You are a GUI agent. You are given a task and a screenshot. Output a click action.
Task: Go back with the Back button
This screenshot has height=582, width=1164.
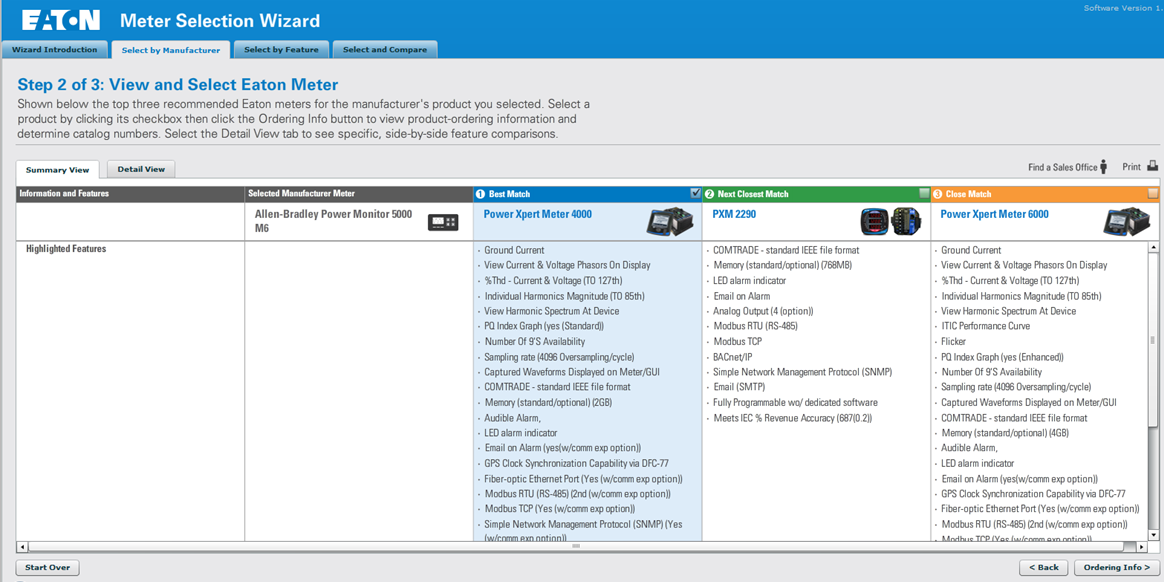[x=1044, y=567]
